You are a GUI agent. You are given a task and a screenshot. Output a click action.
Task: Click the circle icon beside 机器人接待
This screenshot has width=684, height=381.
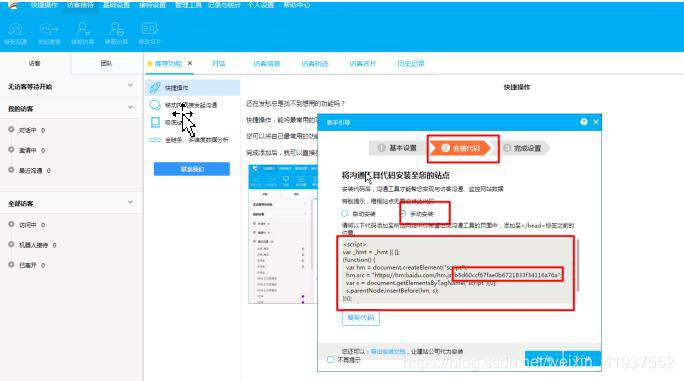coord(11,244)
